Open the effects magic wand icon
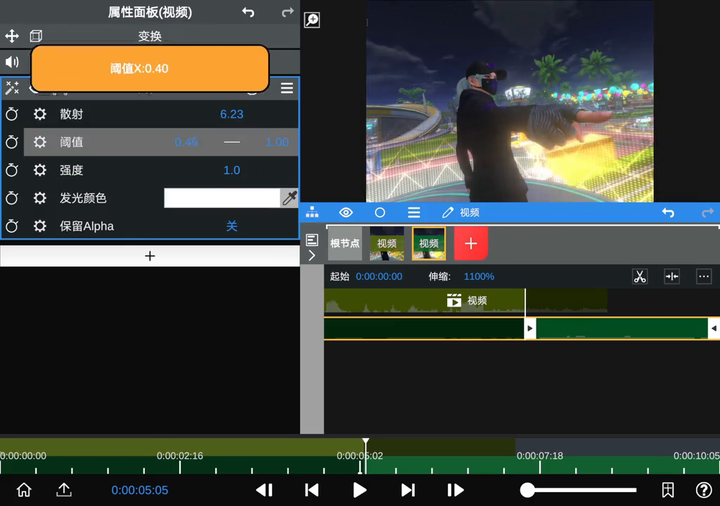This screenshot has width=720, height=506. pyautogui.click(x=12, y=88)
